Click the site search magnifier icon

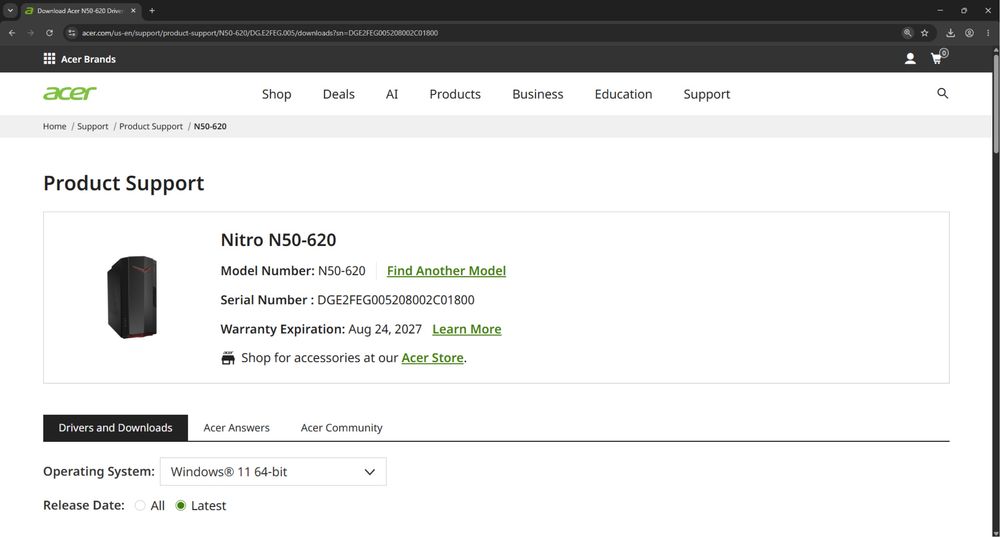[x=942, y=94]
